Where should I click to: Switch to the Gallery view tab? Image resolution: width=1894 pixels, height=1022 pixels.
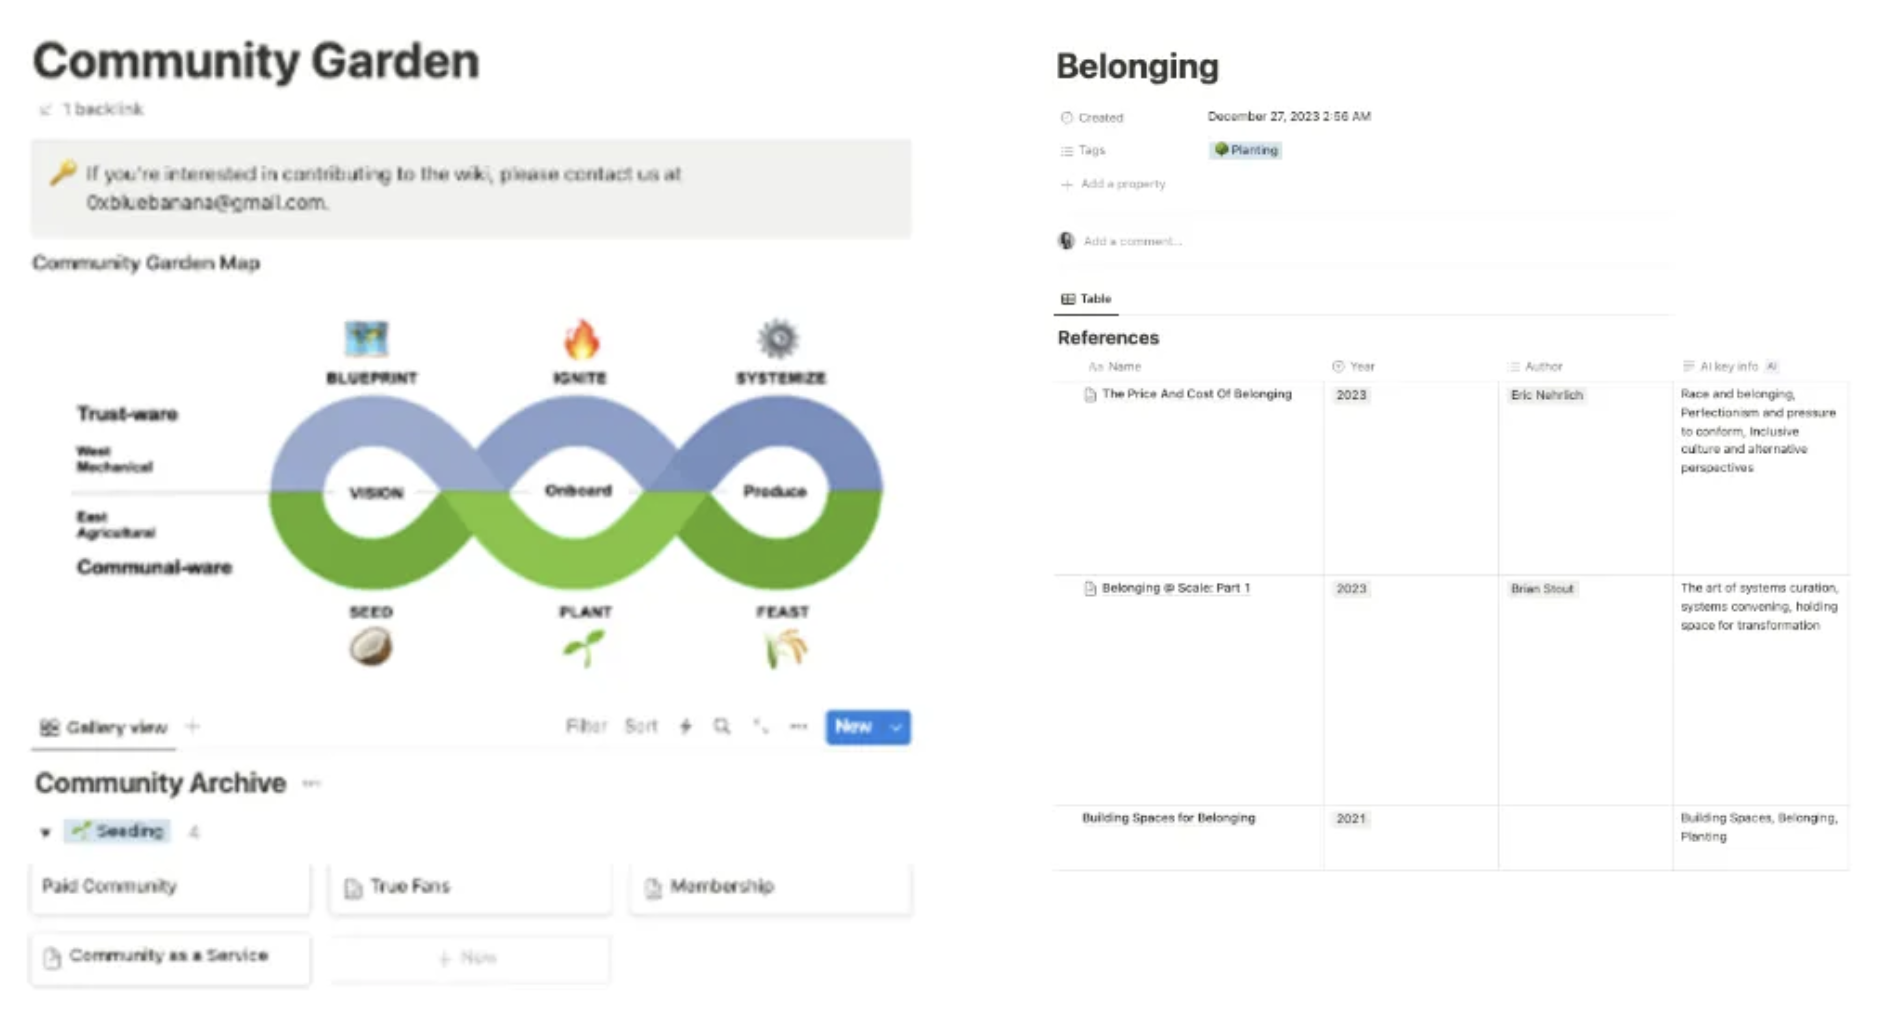coord(104,728)
